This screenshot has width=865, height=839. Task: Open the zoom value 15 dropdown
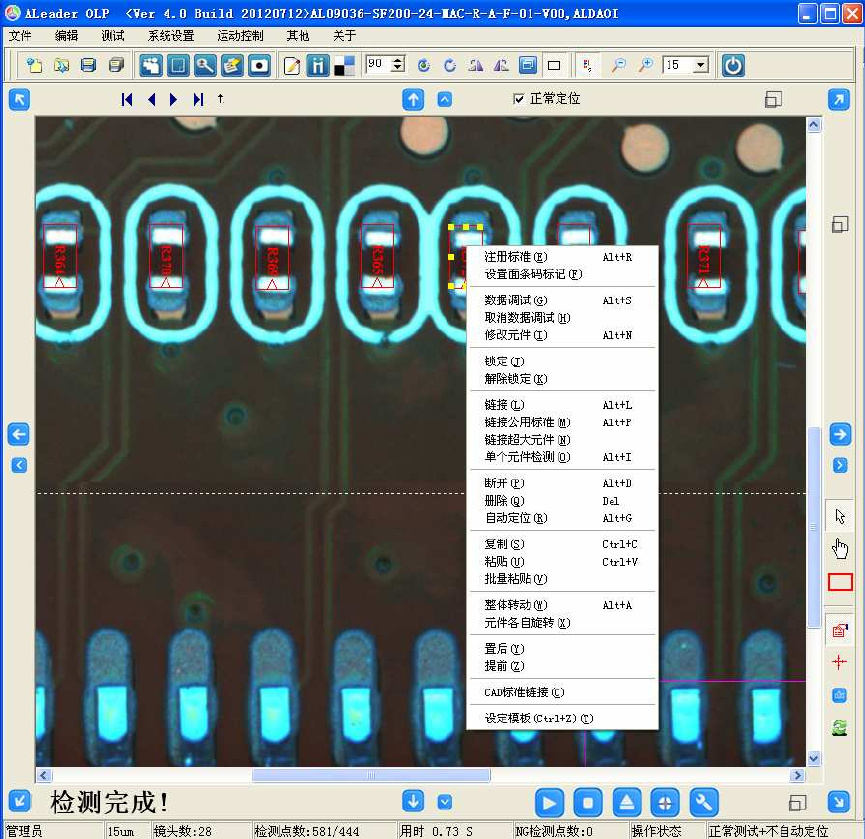point(701,65)
